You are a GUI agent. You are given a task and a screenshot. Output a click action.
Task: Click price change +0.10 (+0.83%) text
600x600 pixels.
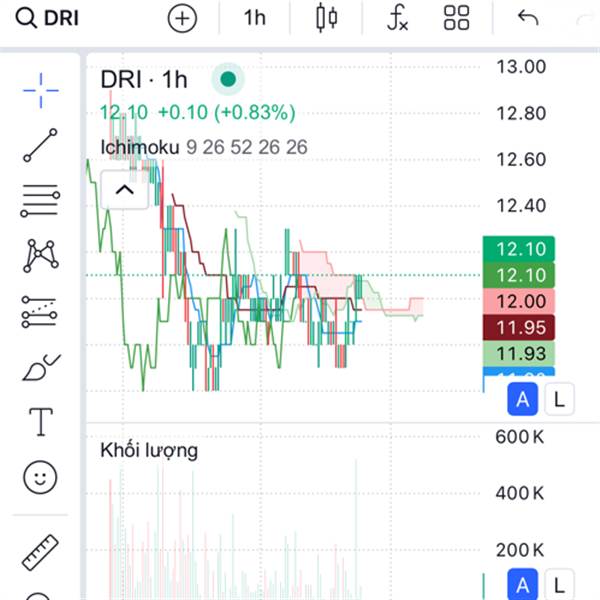point(227,112)
